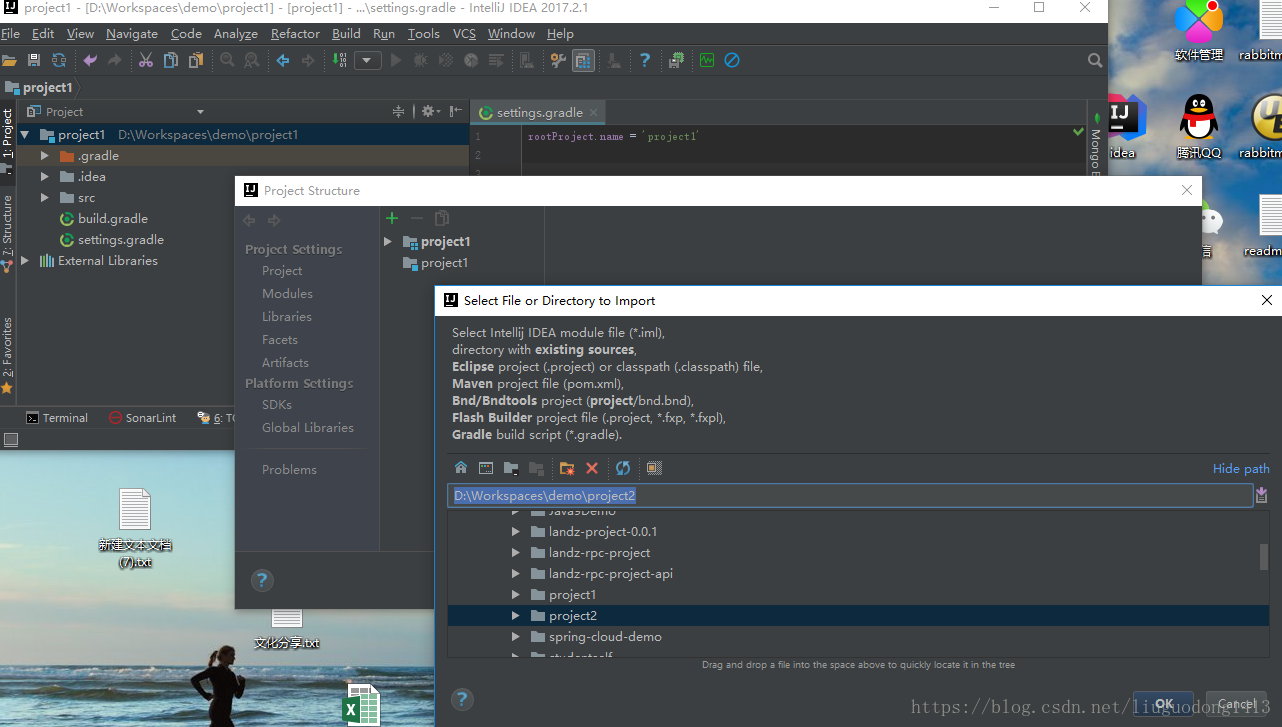Click the Open folder icon in main toolbar
Screen dimensions: 1282x727
[x=9, y=61]
